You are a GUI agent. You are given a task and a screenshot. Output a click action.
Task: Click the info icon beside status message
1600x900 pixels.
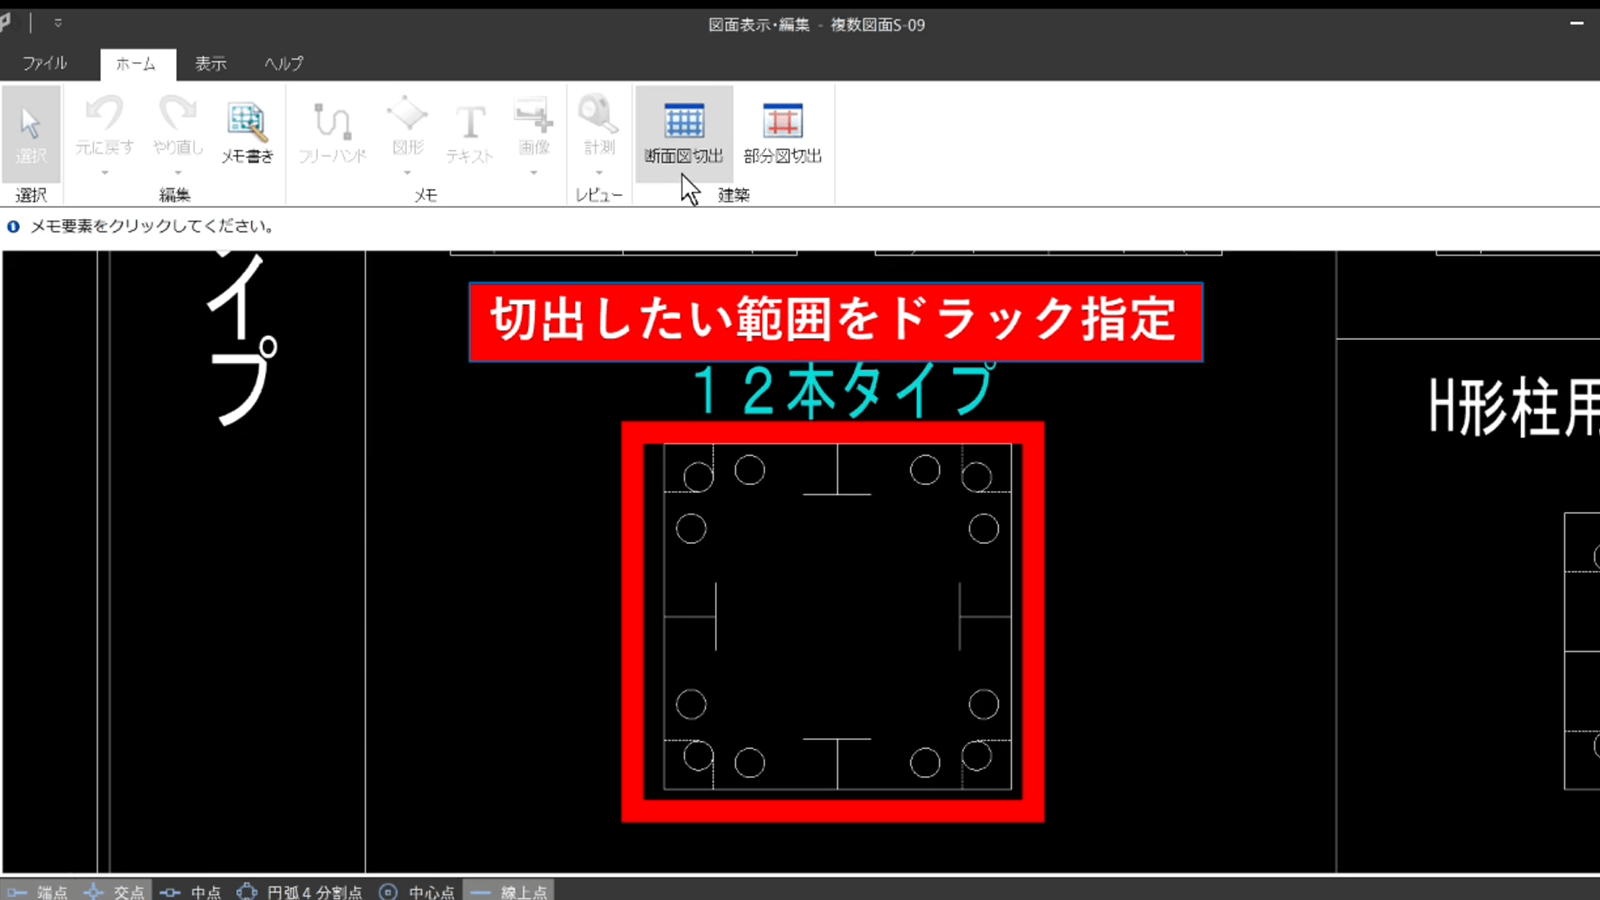[x=13, y=227]
